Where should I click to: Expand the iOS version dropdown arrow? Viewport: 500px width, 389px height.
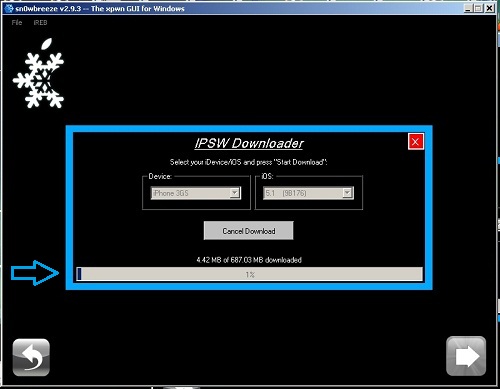point(347,193)
